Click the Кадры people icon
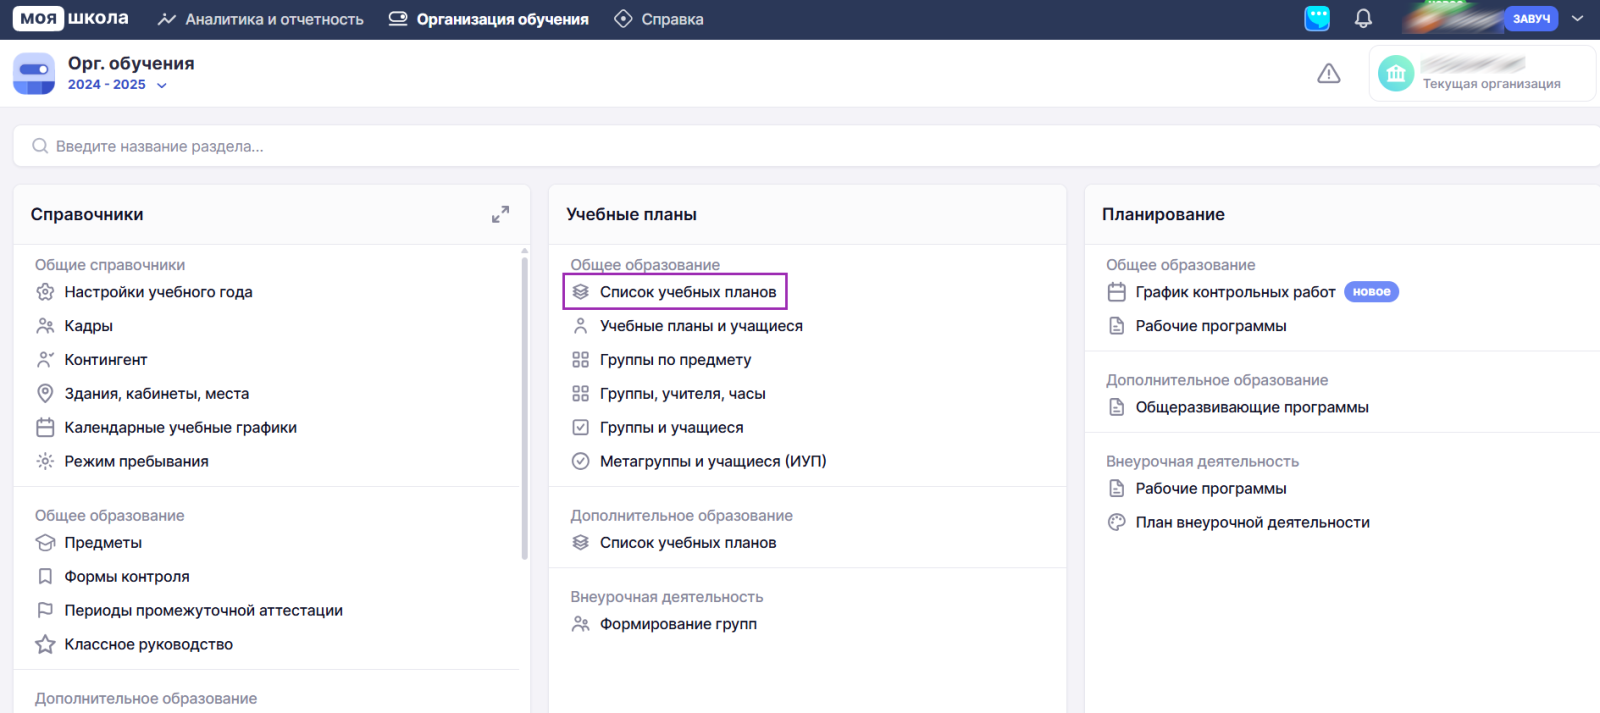Viewport: 1600px width, 713px height. click(45, 326)
